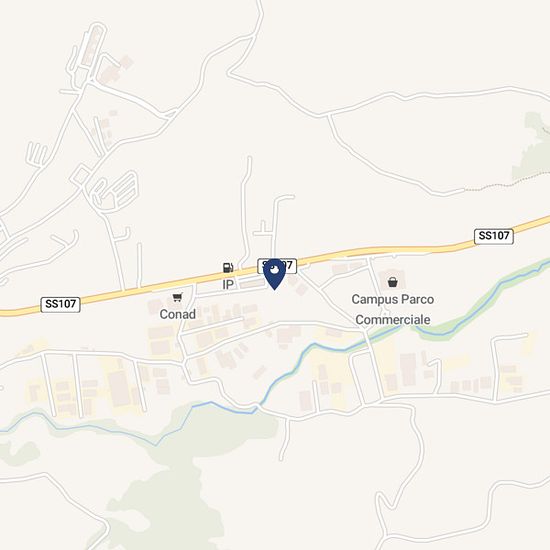Select the IP fuel pump icon

point(228,268)
